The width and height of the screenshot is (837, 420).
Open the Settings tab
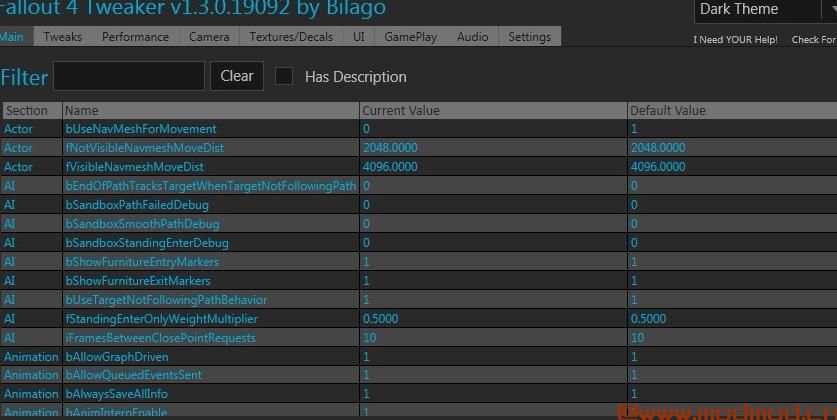tap(530, 37)
